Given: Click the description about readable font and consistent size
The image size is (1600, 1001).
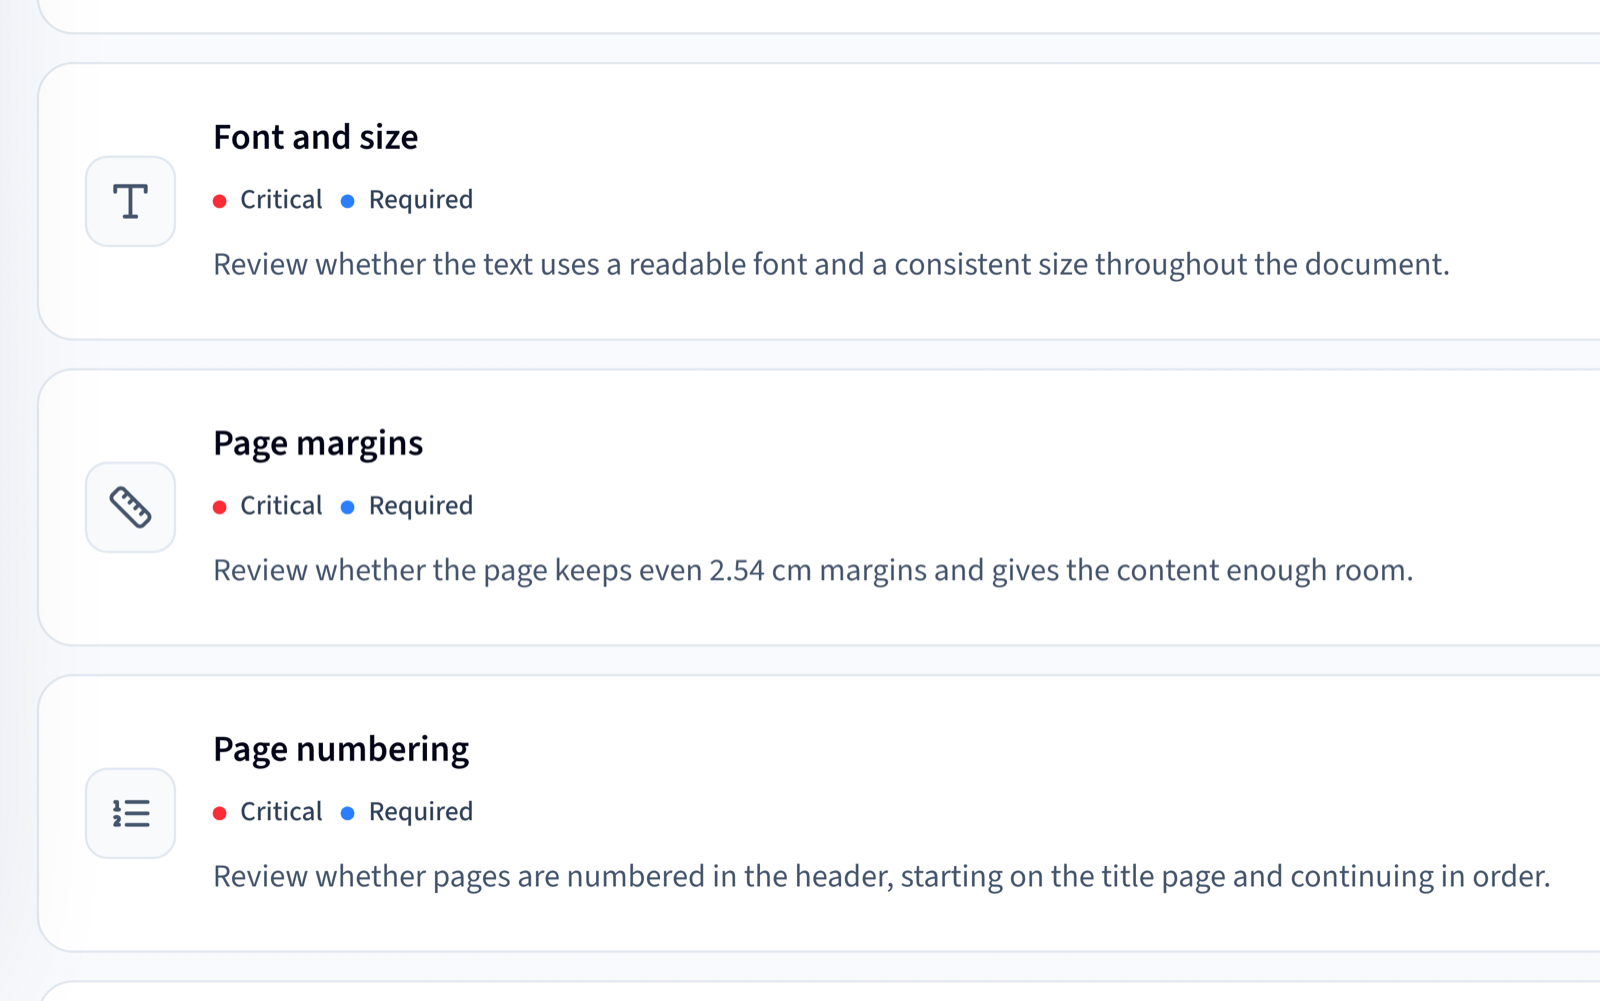Looking at the screenshot, I should pyautogui.click(x=831, y=265).
